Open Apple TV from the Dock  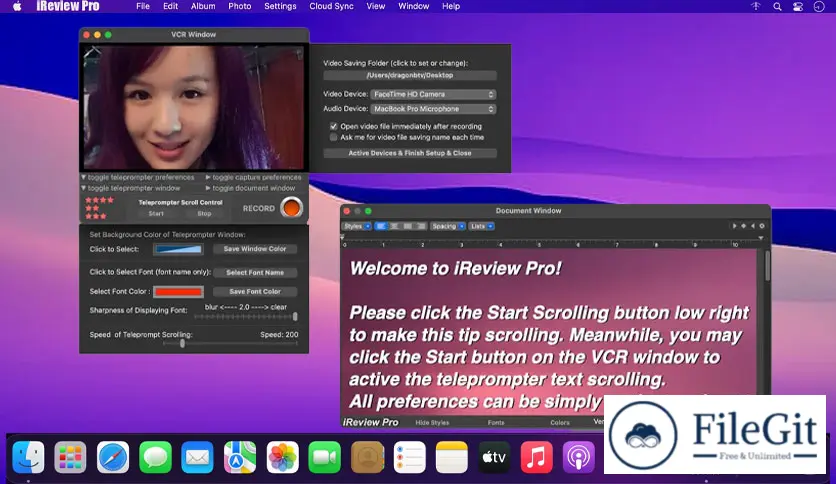tap(494, 457)
